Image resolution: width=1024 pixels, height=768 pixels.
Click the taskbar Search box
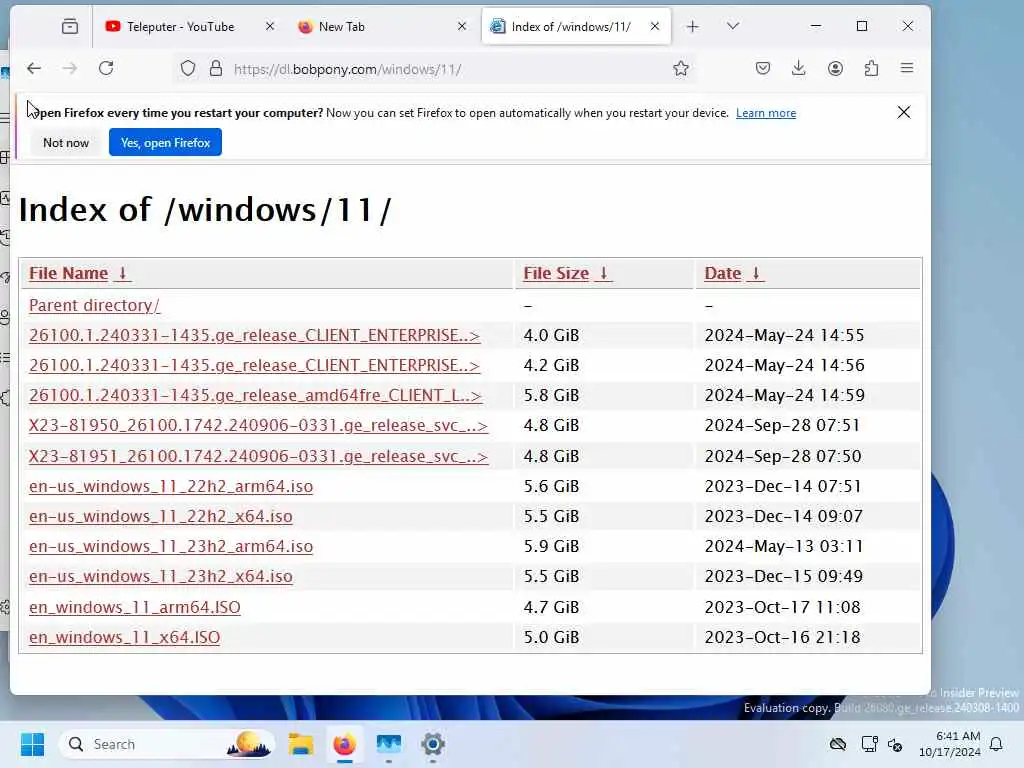tap(167, 744)
